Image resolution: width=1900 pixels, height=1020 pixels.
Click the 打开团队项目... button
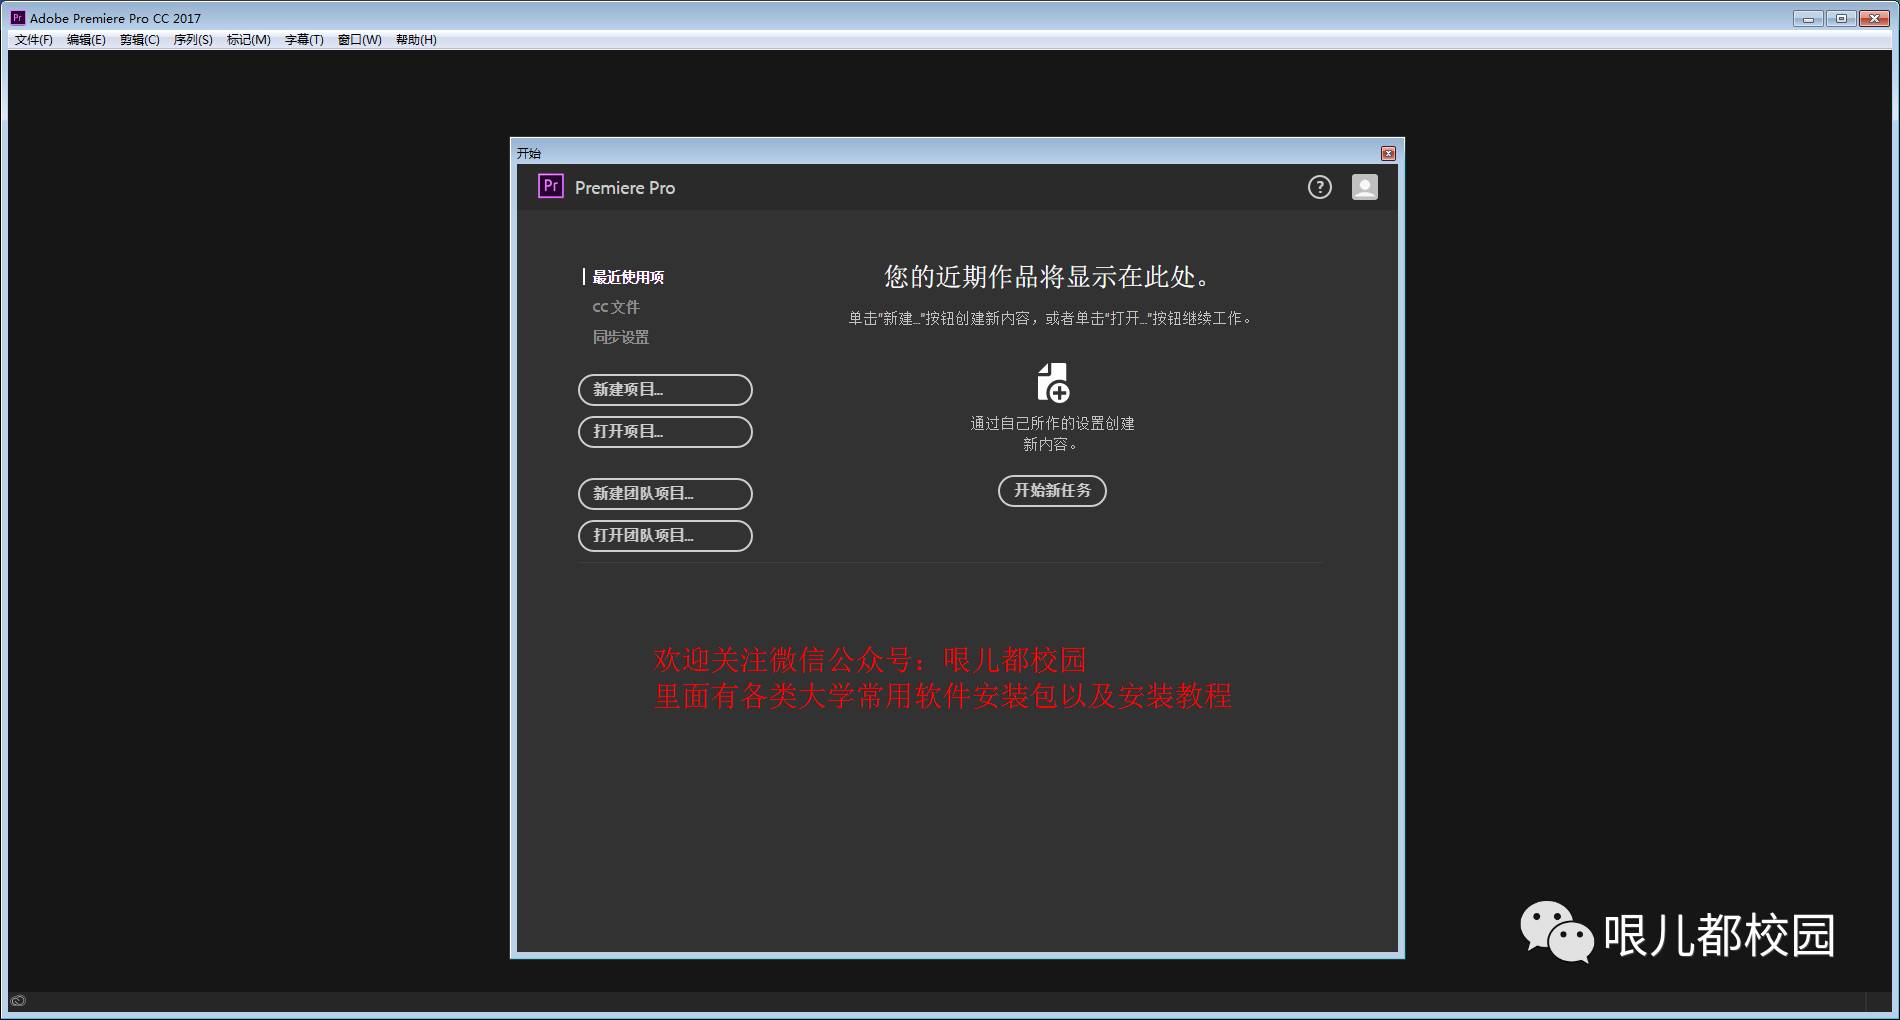[665, 536]
